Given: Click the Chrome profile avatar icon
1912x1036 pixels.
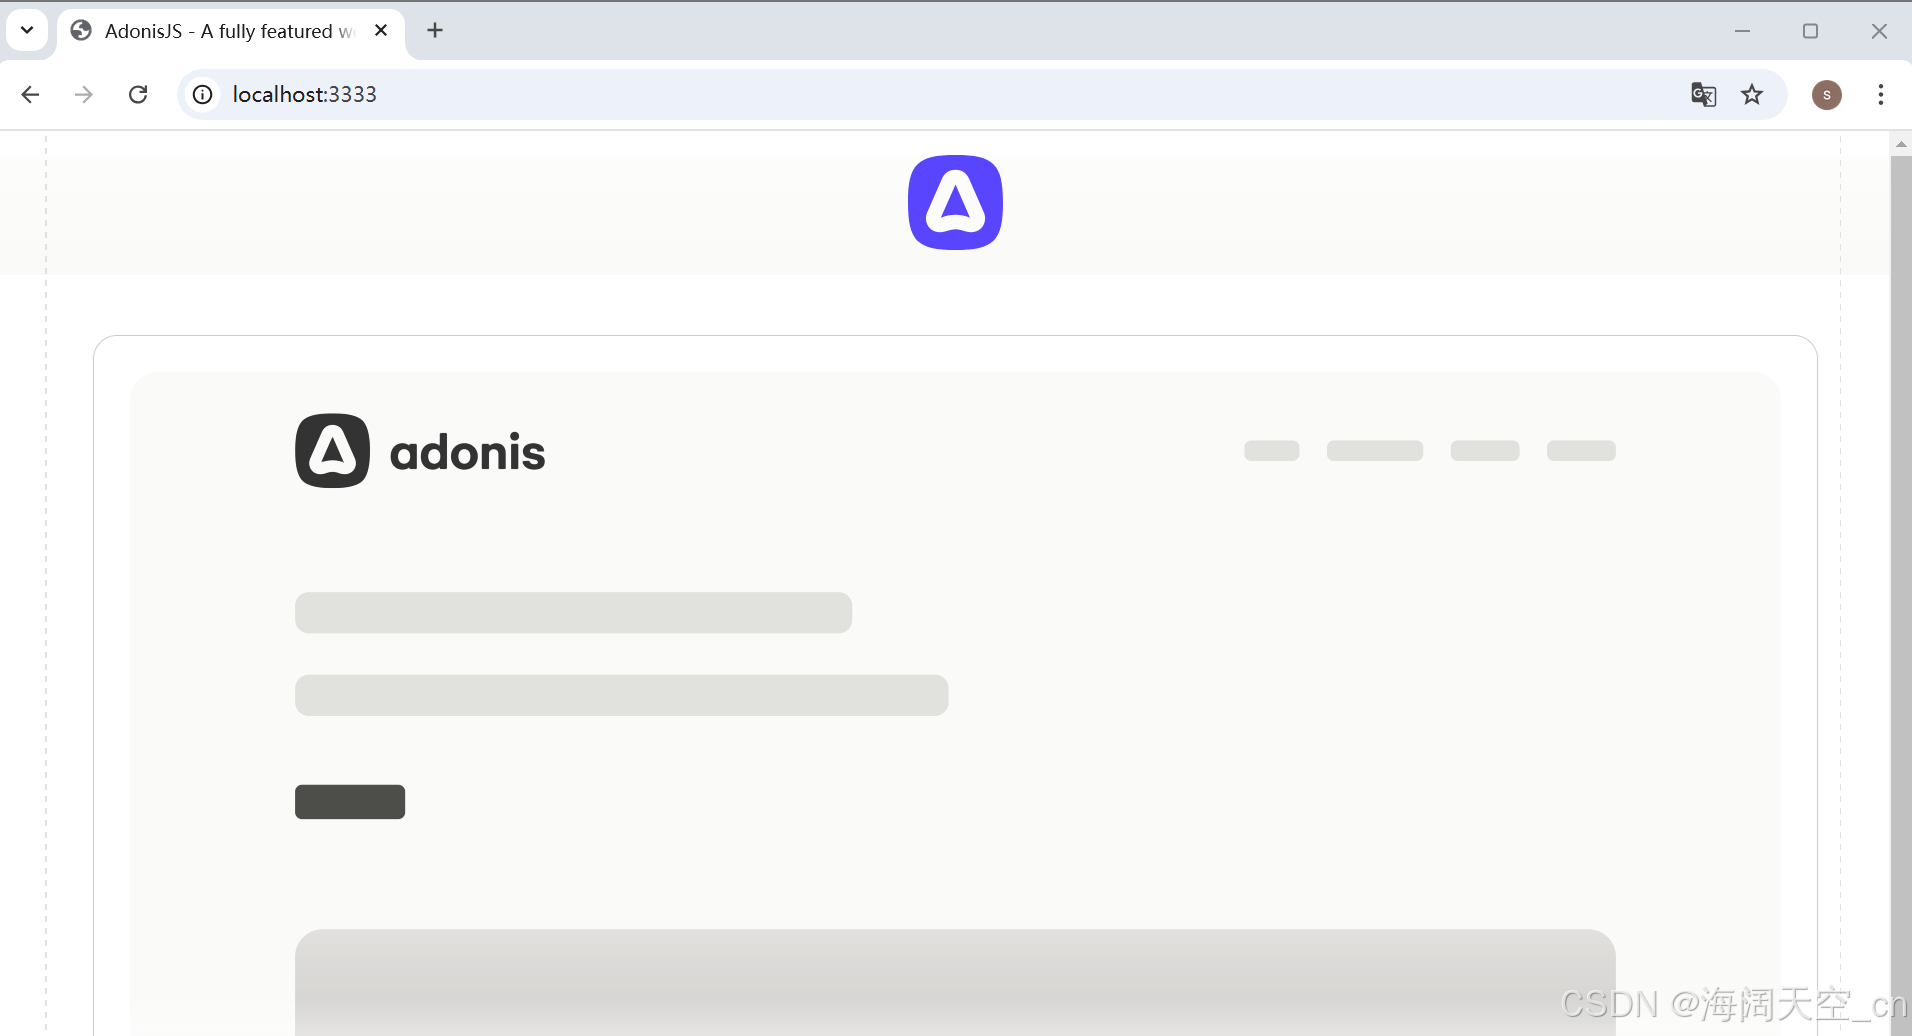Looking at the screenshot, I should click(x=1826, y=94).
